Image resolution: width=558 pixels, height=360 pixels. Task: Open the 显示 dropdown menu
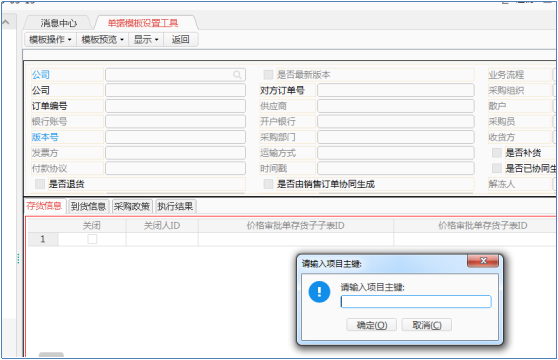(146, 39)
